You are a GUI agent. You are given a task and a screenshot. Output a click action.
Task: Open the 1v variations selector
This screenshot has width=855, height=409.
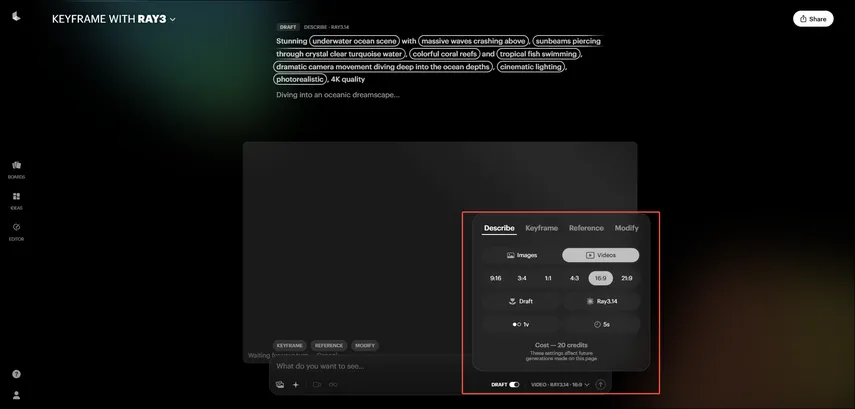pos(521,324)
